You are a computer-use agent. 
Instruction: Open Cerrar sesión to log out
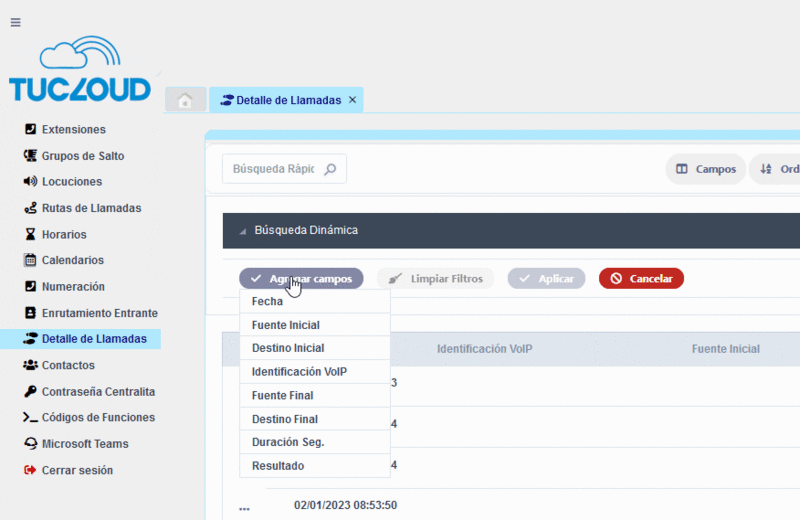(x=76, y=470)
